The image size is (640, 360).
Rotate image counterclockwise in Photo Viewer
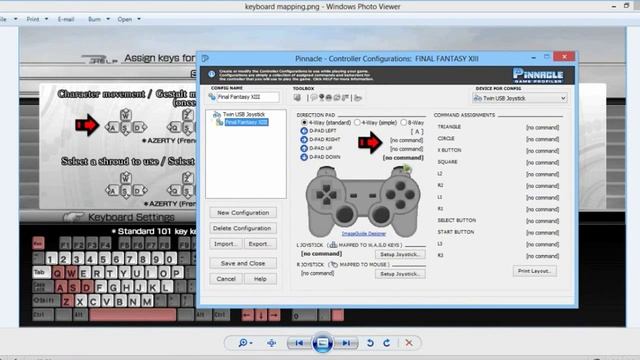tap(370, 343)
